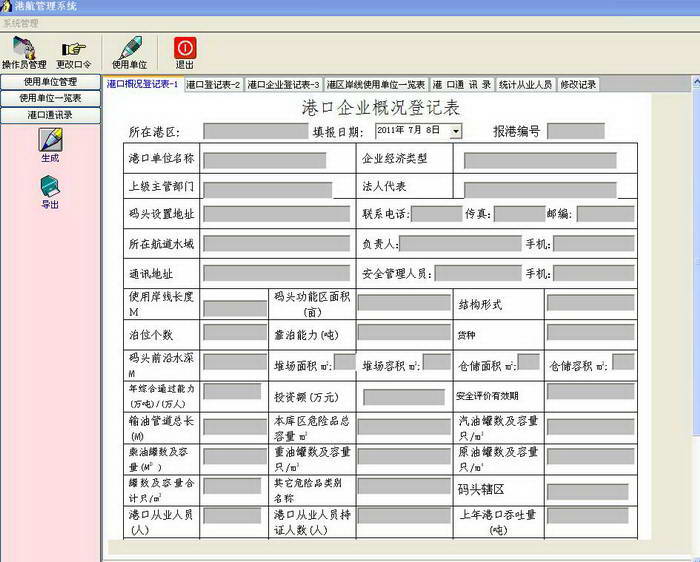
Task: Click the 所在港区 input field
Action: click(256, 131)
